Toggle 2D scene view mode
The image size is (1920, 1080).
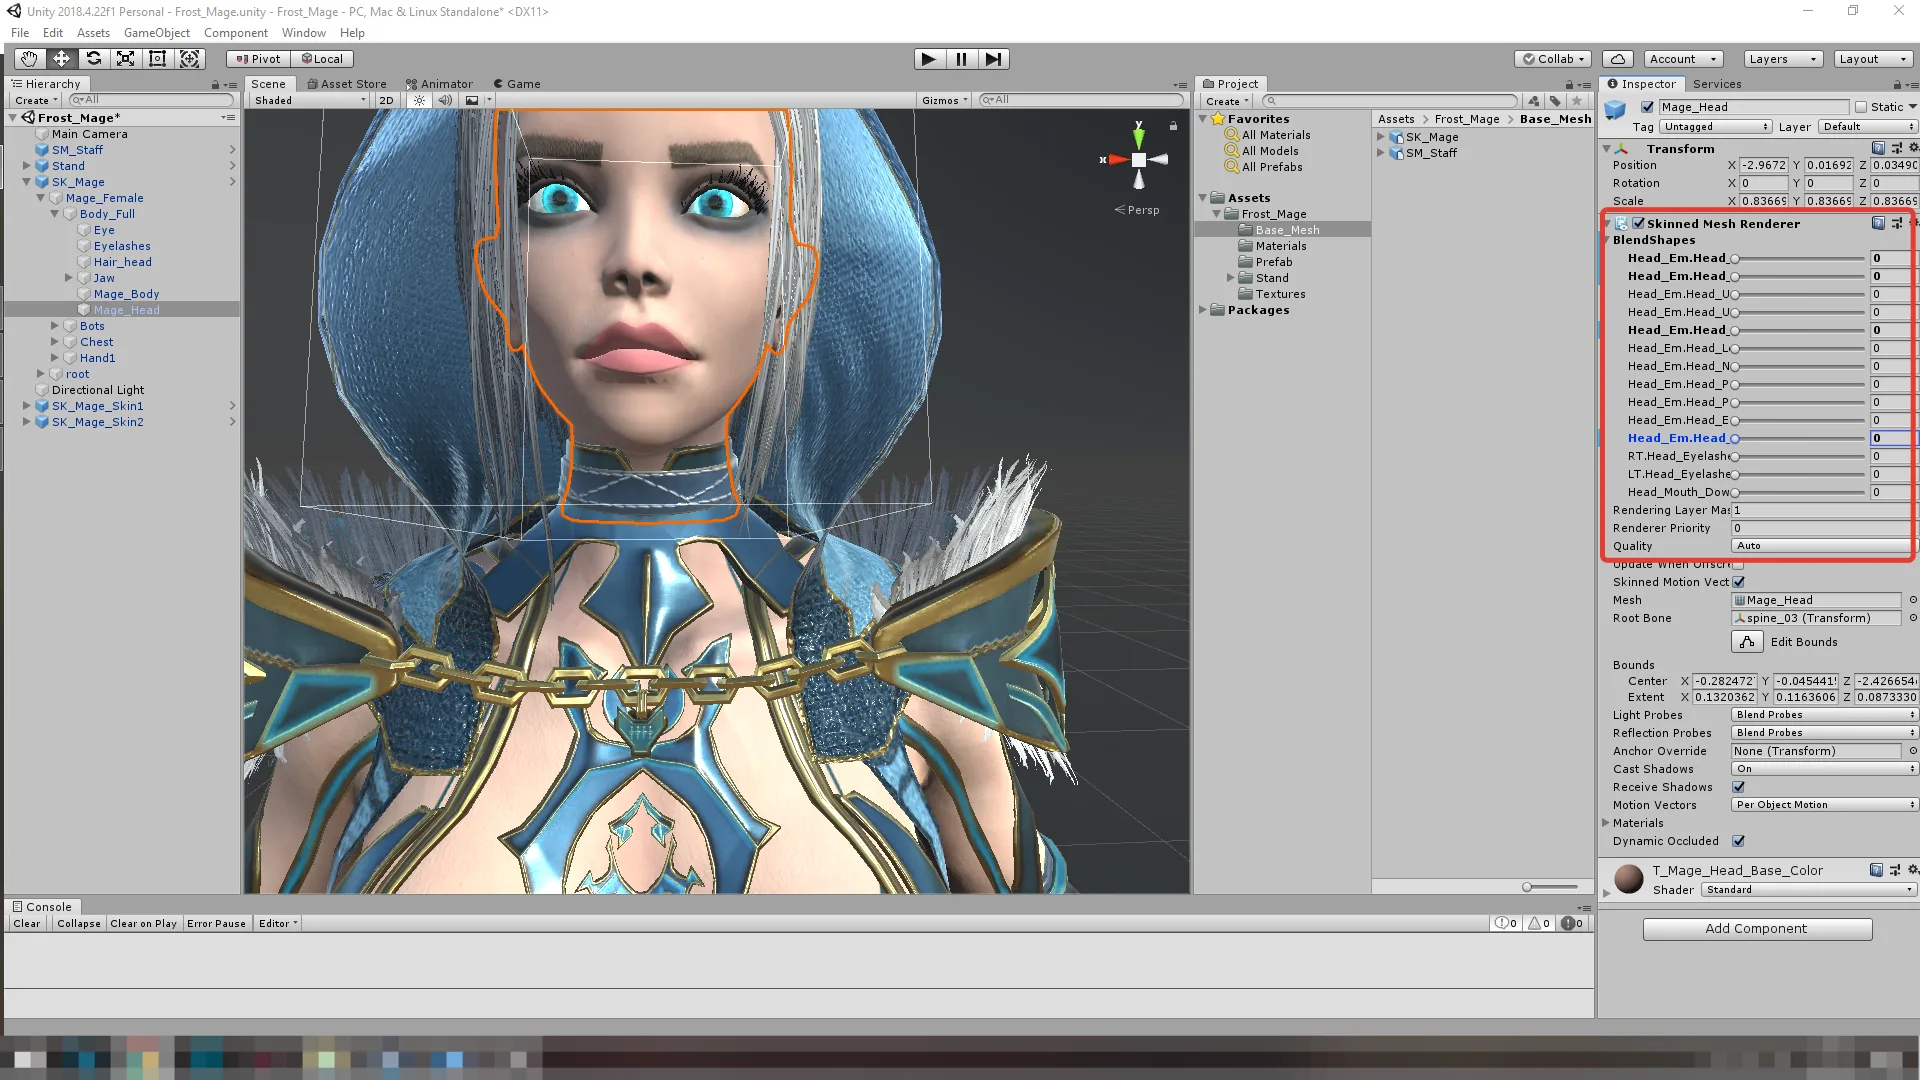tap(386, 100)
